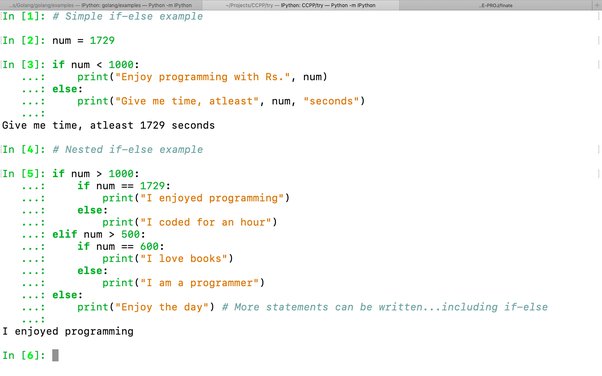Switch to the golang/examples IPython tab
Image resolution: width=602 pixels, height=376 pixels.
(101, 5)
